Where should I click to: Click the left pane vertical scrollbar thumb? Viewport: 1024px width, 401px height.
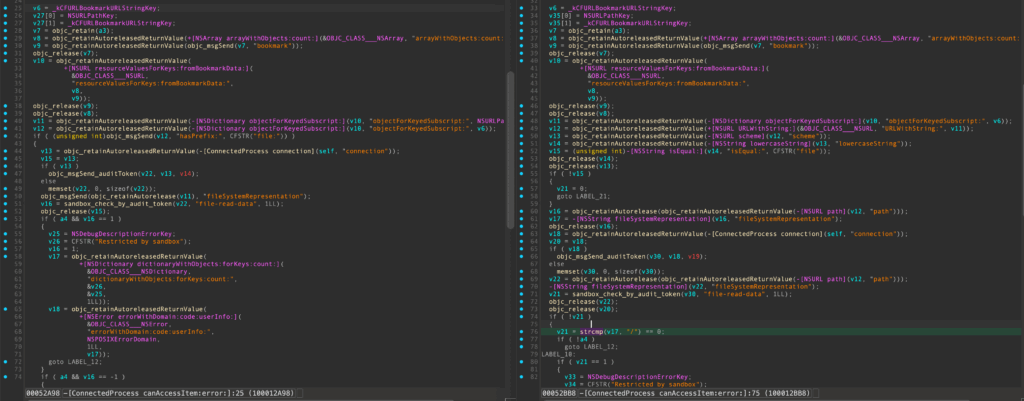click(x=510, y=149)
